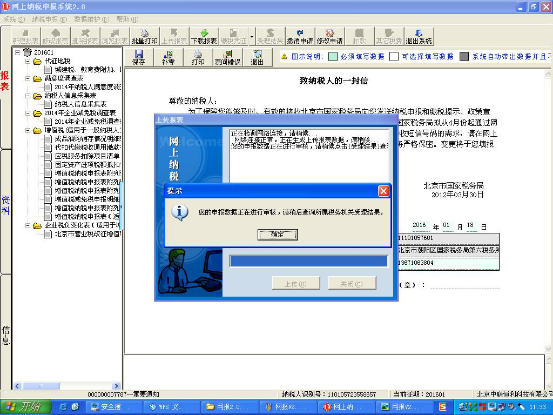Click the 201601 root node icon

pyautogui.click(x=27, y=52)
